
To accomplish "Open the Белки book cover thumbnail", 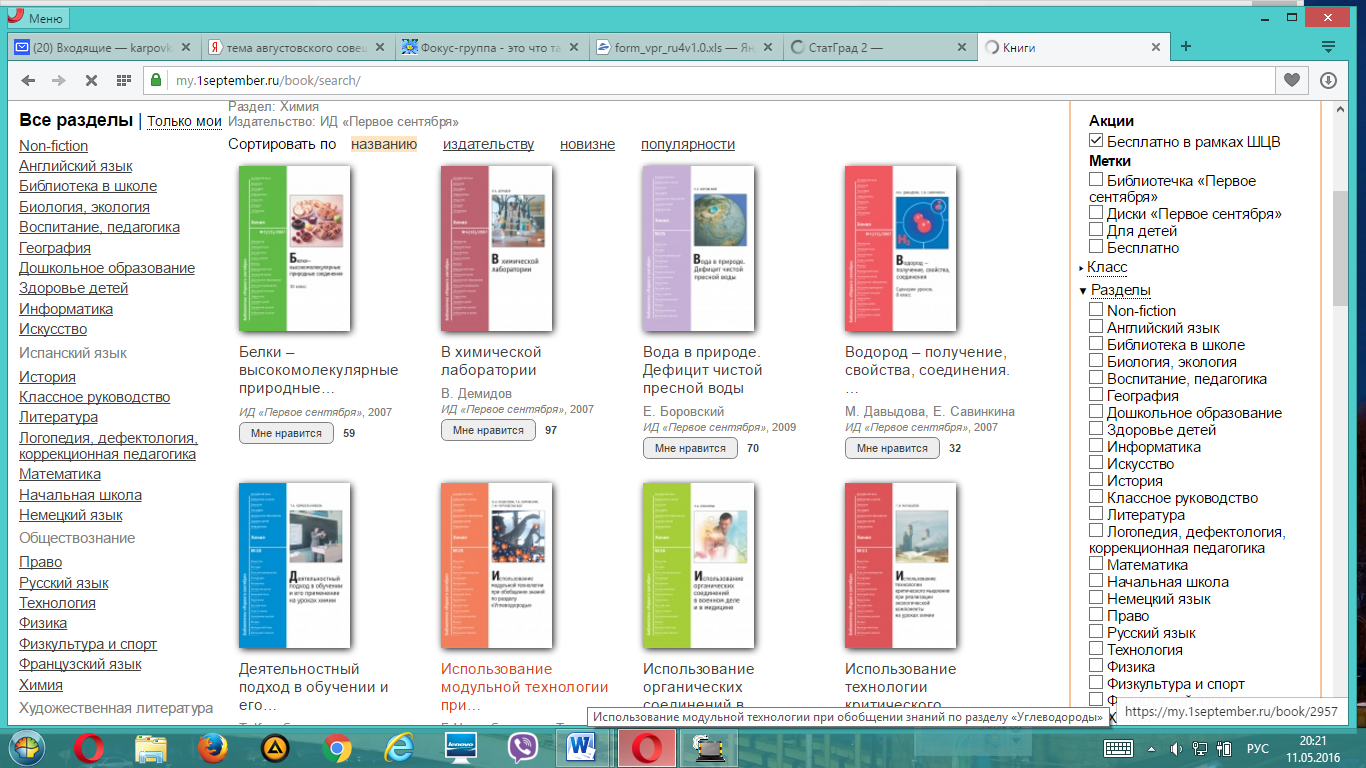I will point(295,248).
